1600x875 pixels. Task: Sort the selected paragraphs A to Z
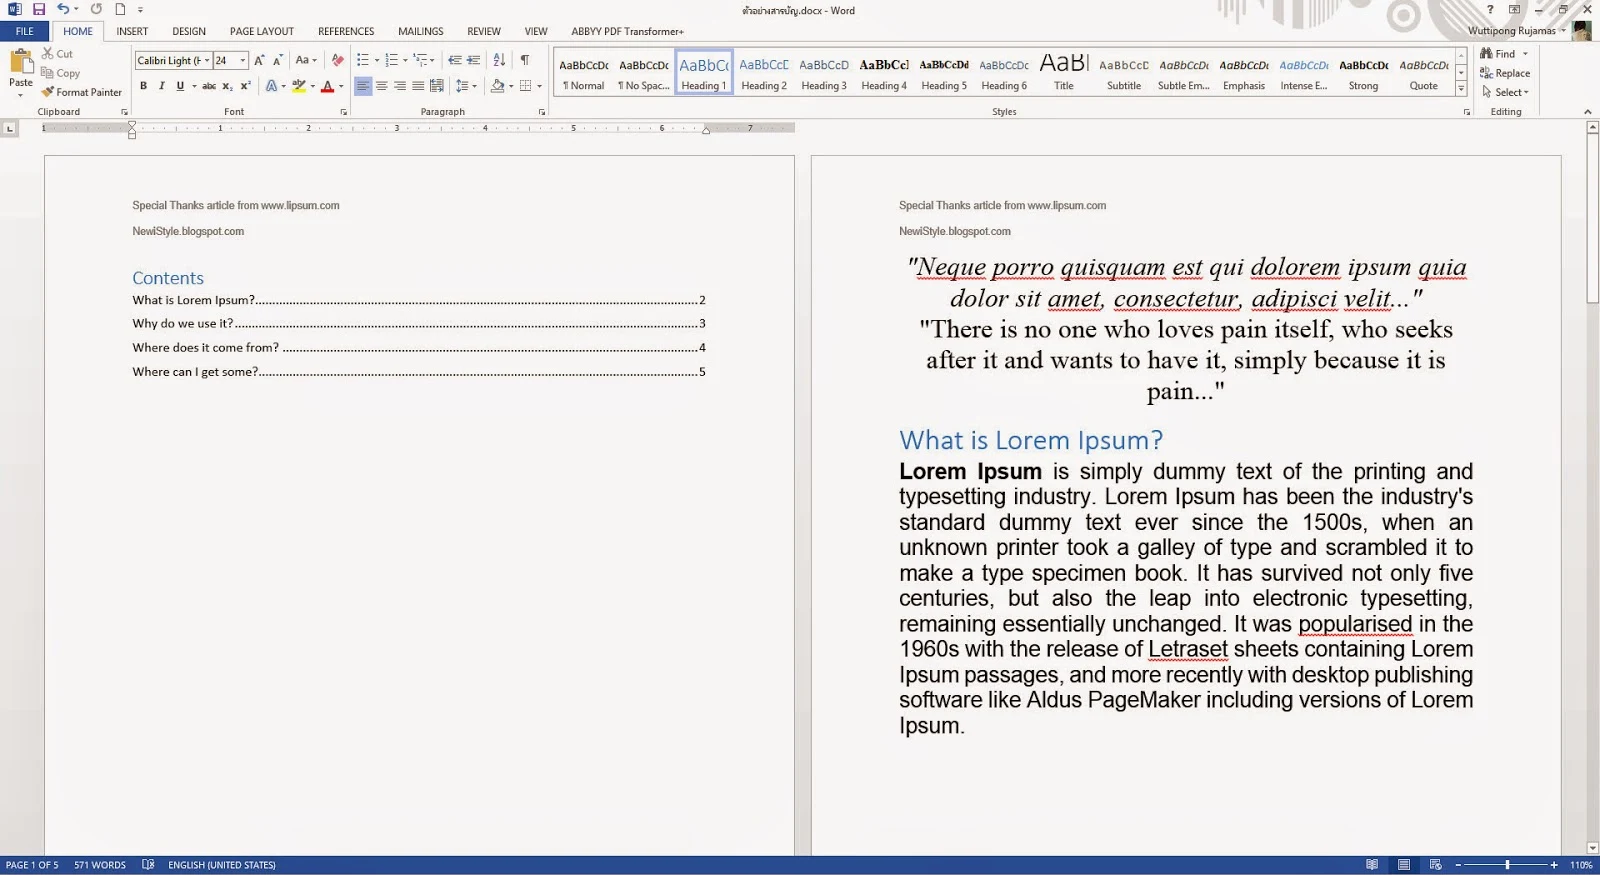(x=499, y=60)
